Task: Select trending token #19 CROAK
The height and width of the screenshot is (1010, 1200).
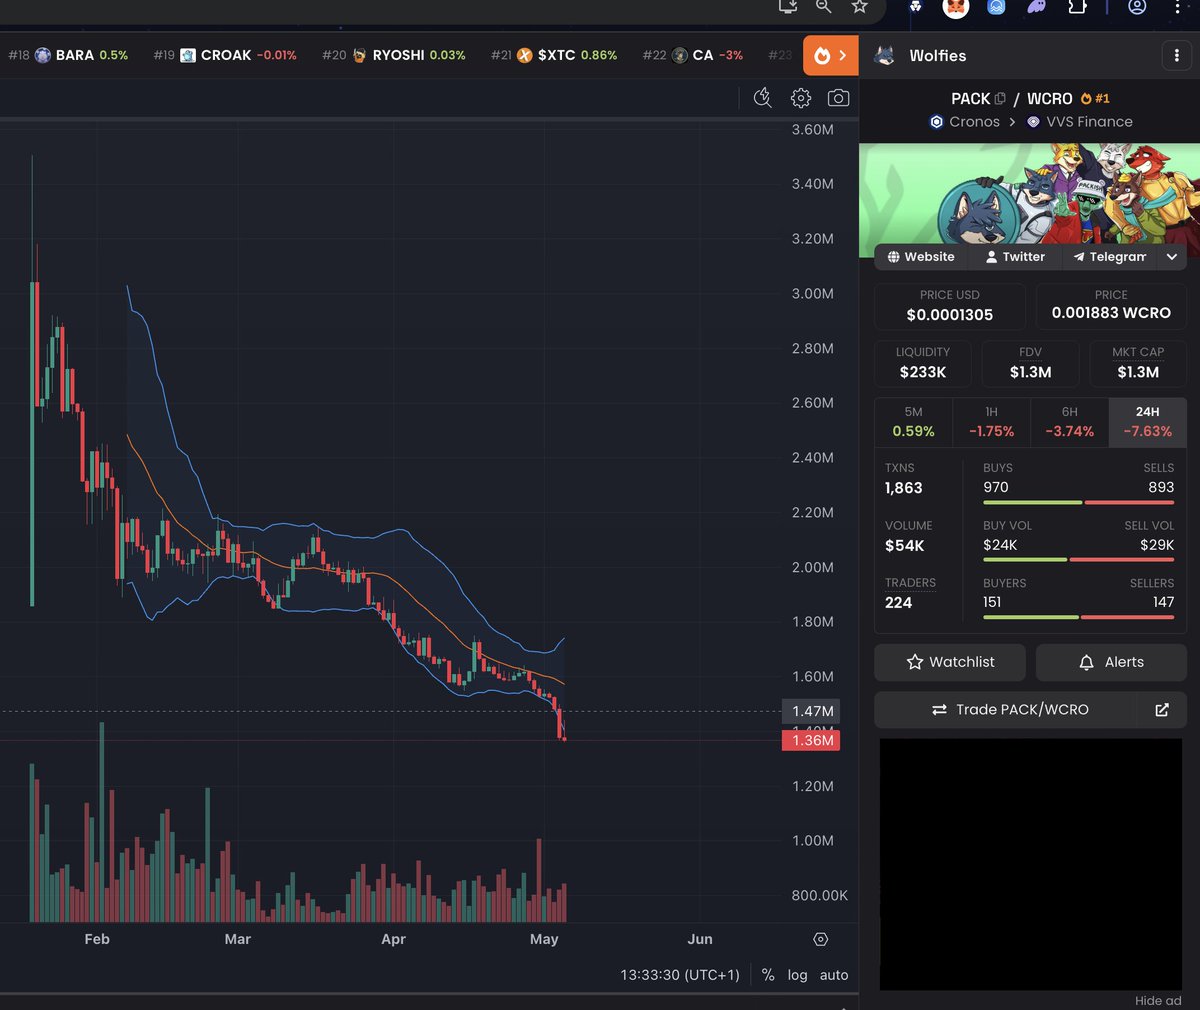Action: tap(225, 55)
